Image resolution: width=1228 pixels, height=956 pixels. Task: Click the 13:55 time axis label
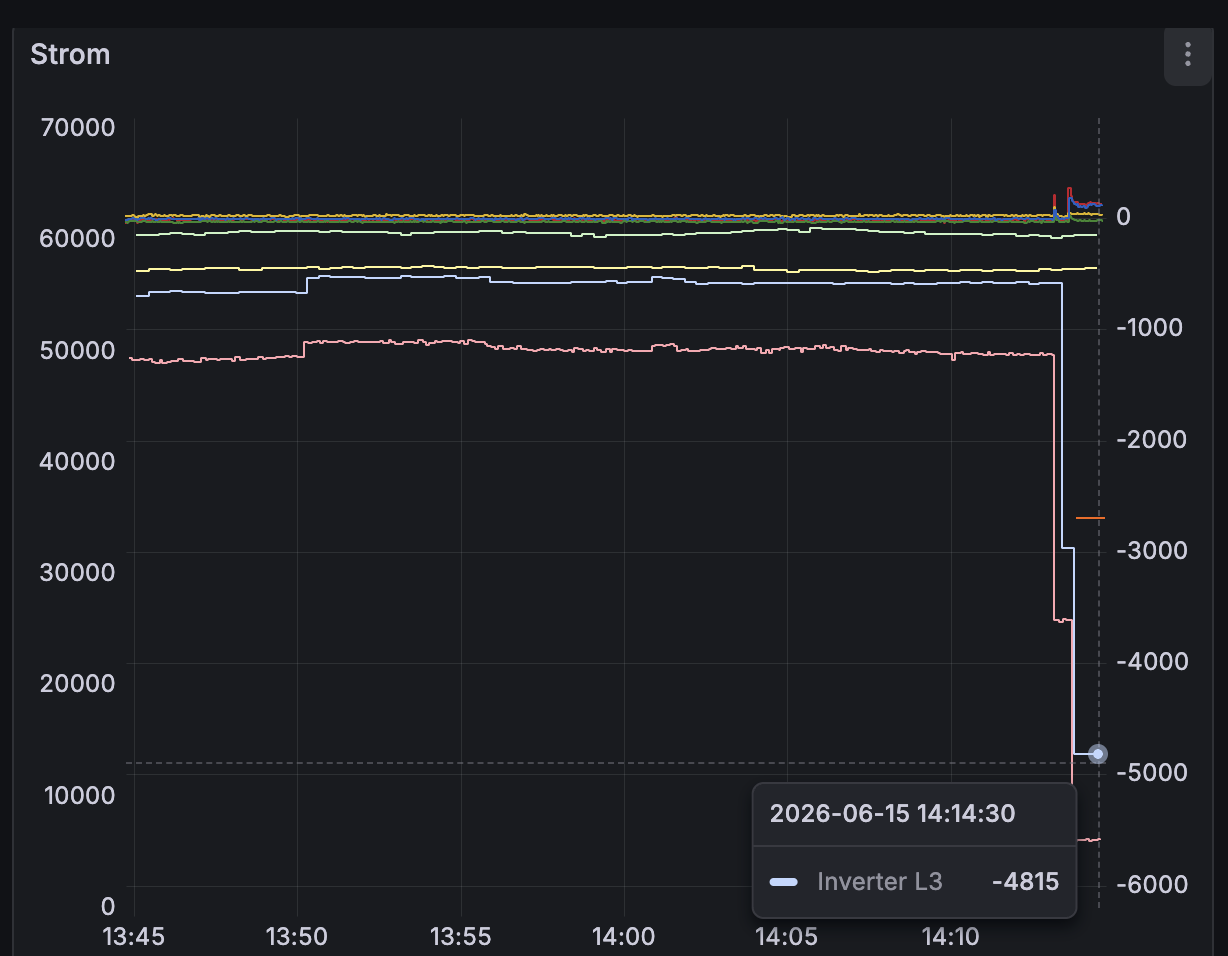point(461,937)
